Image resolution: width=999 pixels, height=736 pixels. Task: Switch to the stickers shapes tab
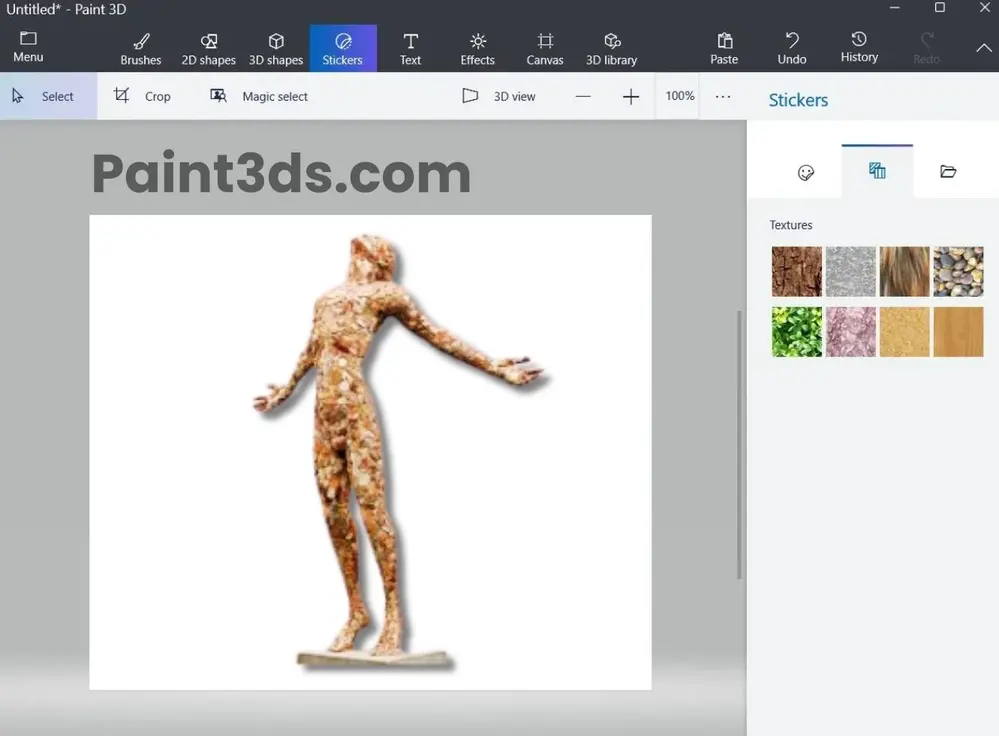(805, 171)
